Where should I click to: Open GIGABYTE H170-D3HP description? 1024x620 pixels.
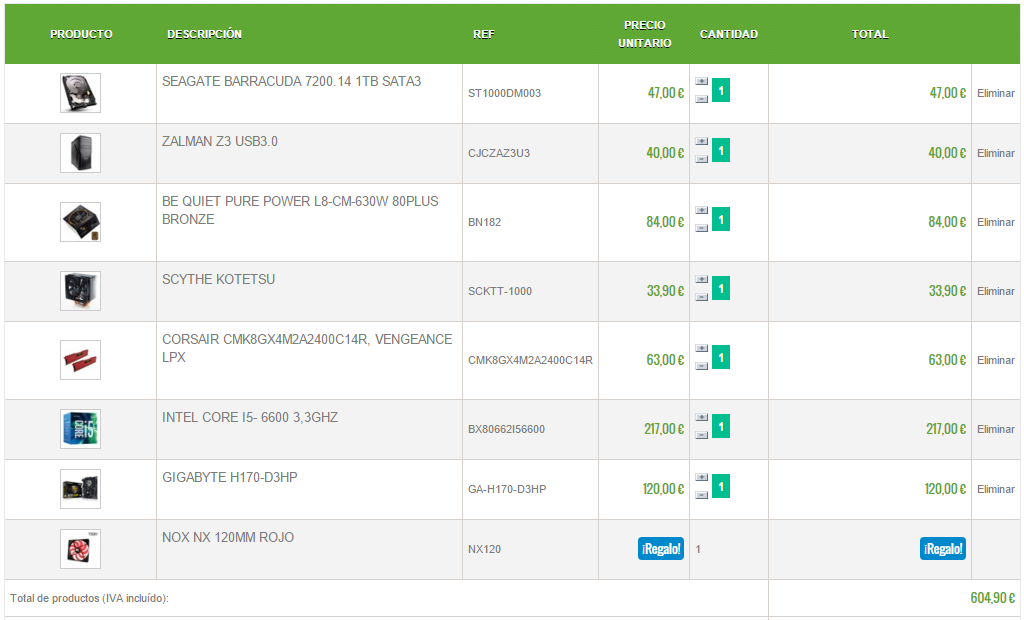click(x=230, y=478)
